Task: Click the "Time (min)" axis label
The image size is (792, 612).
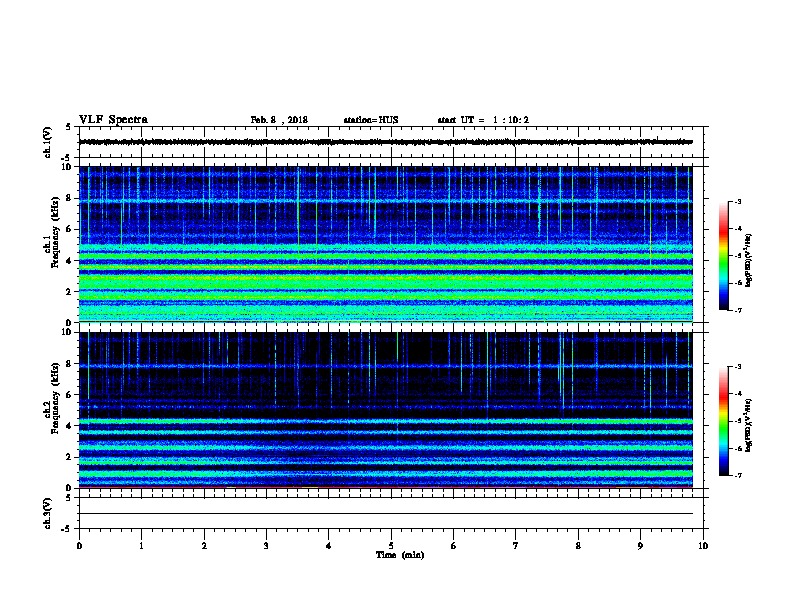Action: [x=400, y=555]
